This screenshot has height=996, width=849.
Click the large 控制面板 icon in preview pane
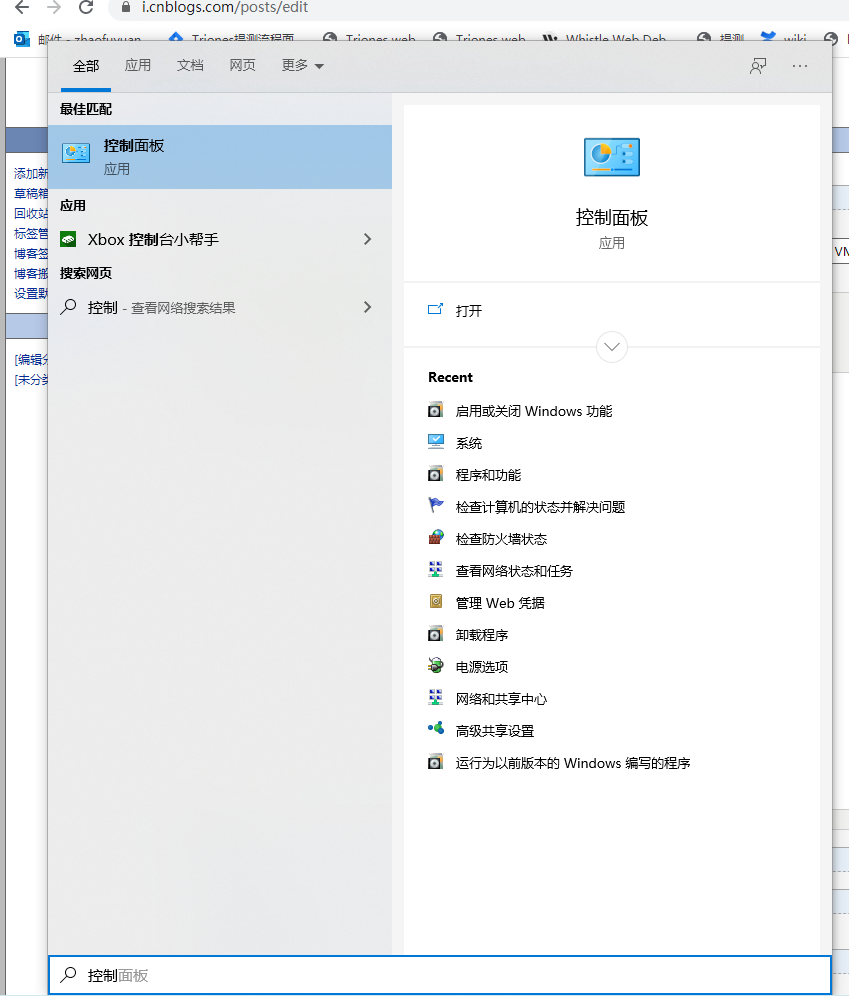coord(612,157)
